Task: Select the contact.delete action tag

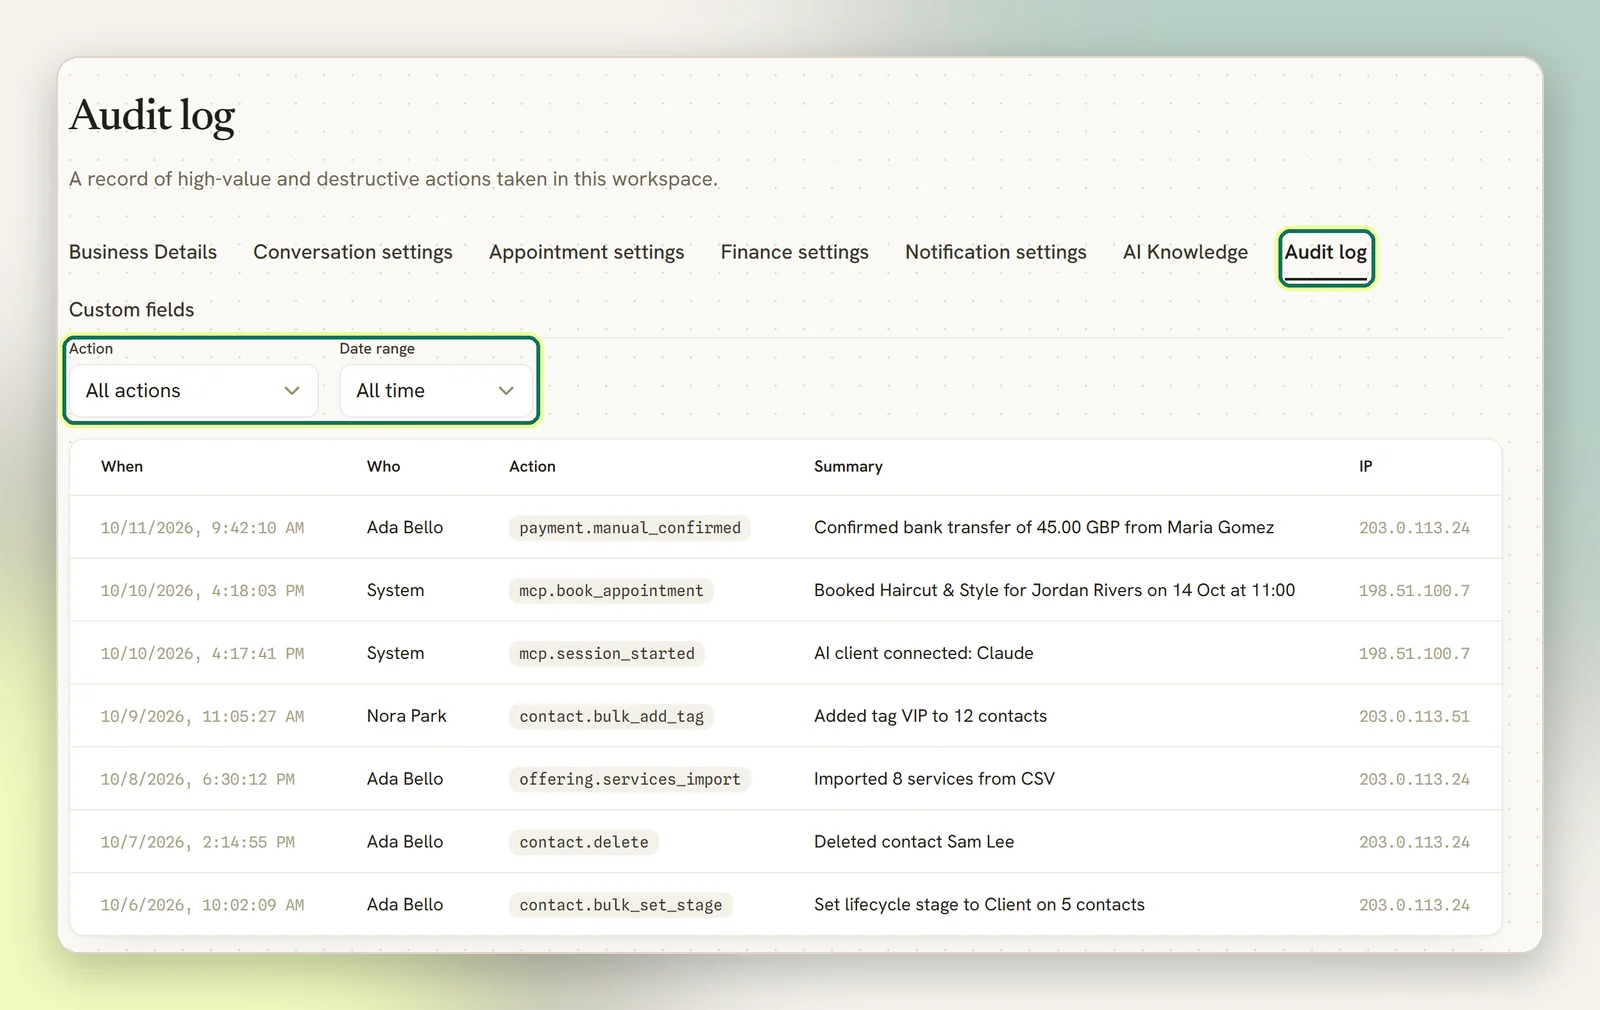Action: click(x=584, y=843)
